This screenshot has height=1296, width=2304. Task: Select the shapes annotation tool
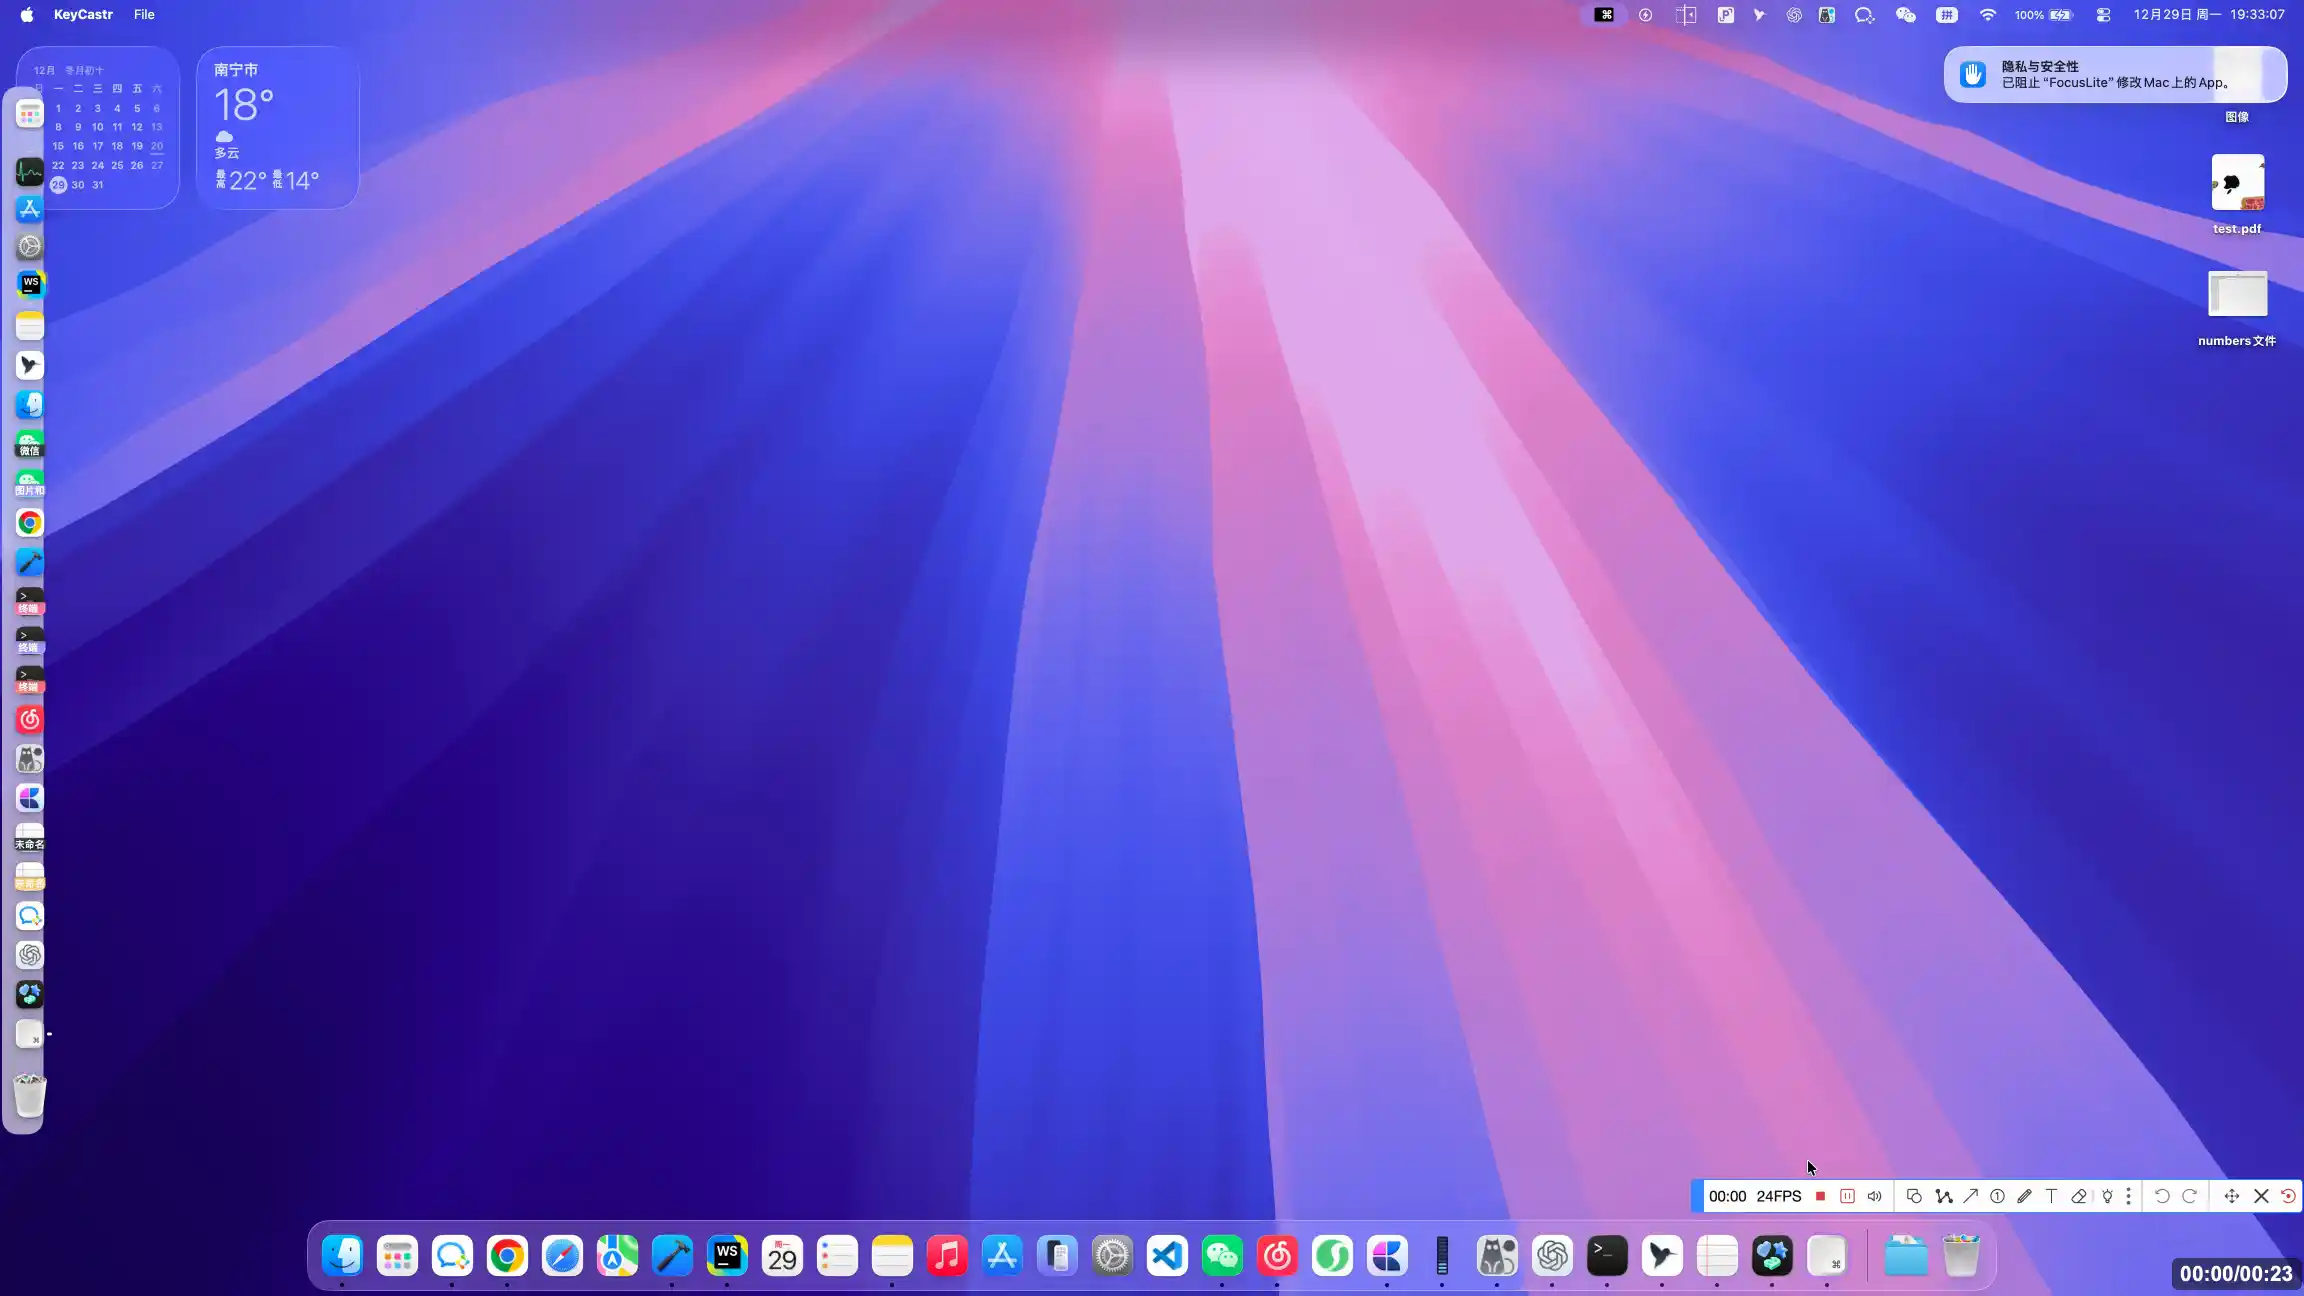[1913, 1196]
